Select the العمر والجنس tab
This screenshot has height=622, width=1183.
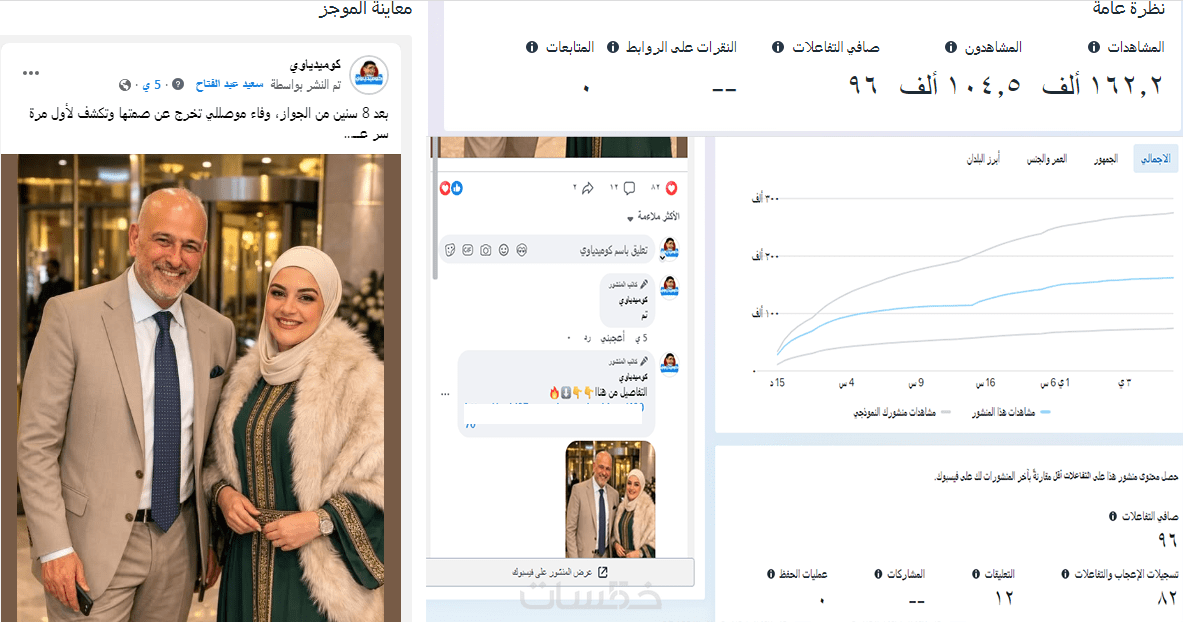pyautogui.click(x=1046, y=159)
